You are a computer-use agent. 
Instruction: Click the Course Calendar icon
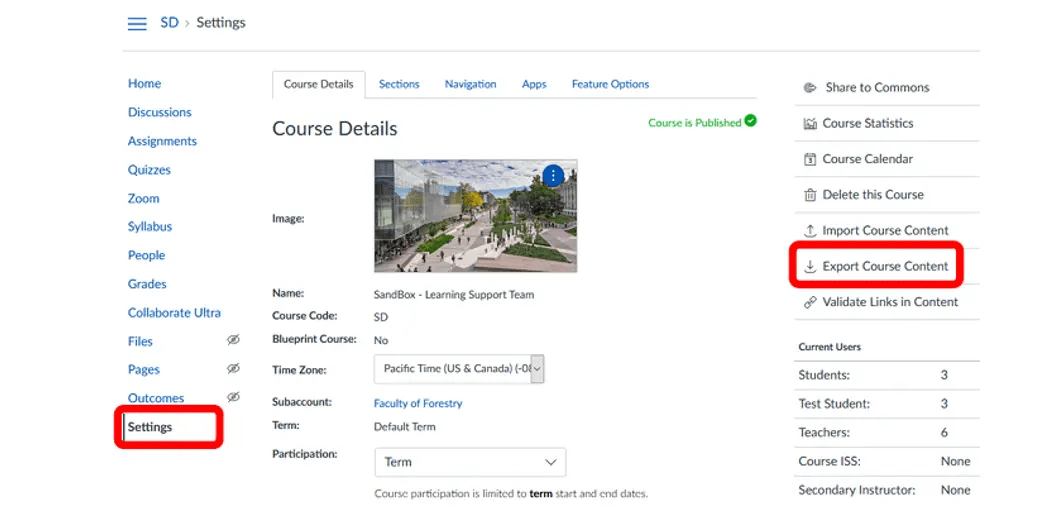(x=810, y=159)
